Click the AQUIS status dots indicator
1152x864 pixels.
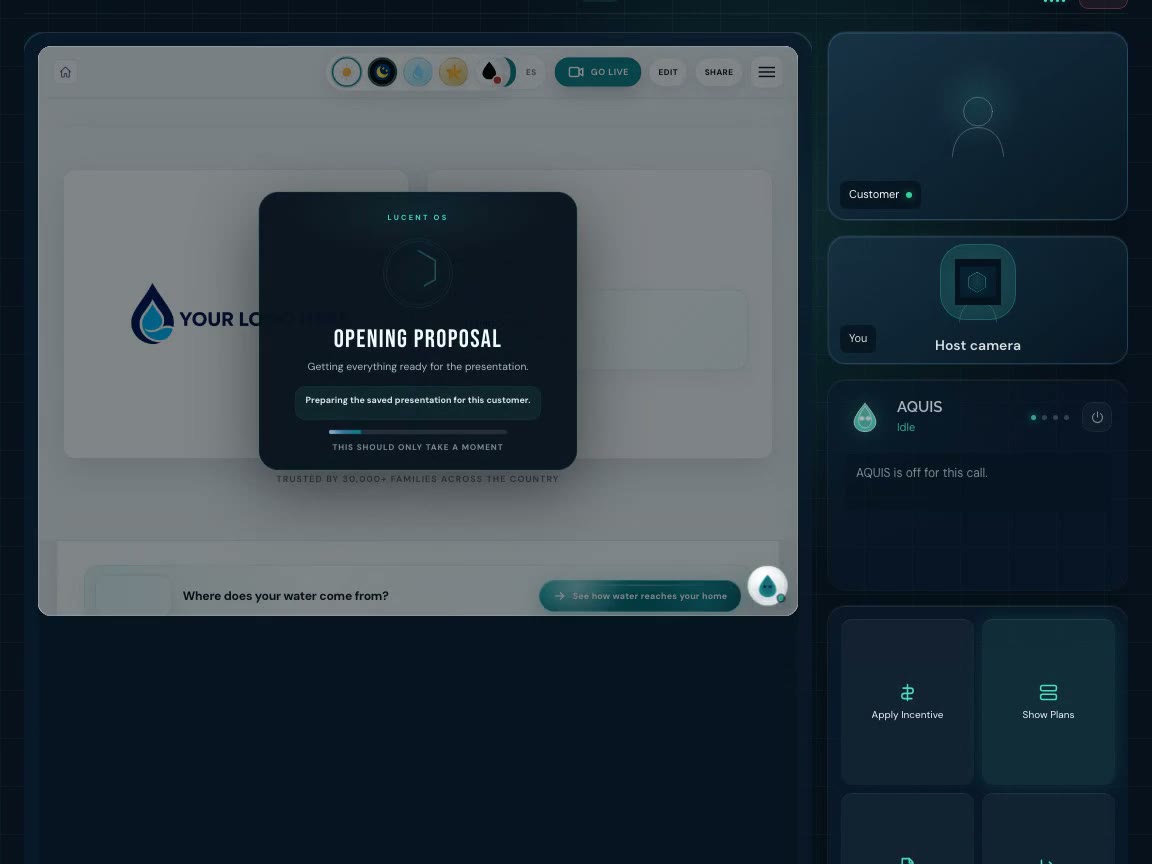click(1050, 417)
